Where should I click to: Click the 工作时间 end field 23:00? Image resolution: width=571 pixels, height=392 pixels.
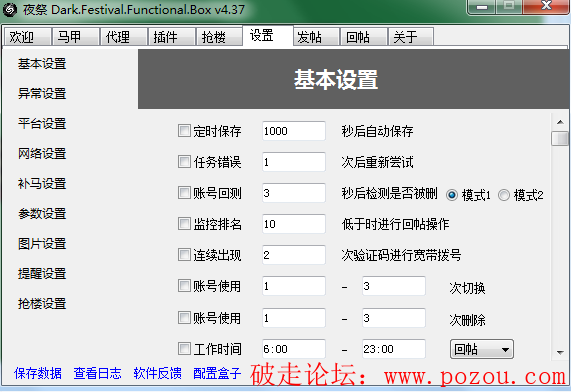(x=394, y=349)
